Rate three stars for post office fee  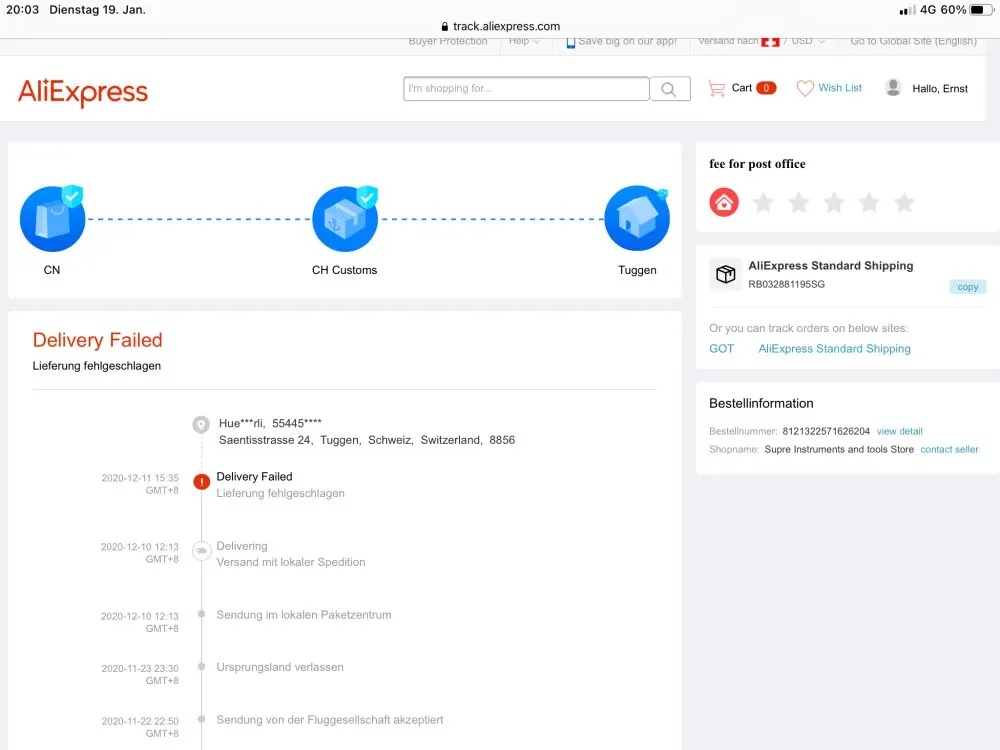(x=834, y=203)
